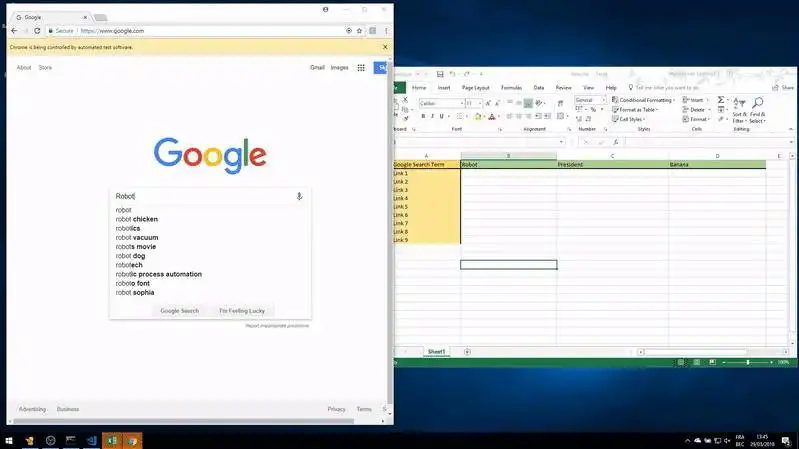Dismiss the automated test software notice
Viewport: 799px width, 449px height.
click(385, 47)
